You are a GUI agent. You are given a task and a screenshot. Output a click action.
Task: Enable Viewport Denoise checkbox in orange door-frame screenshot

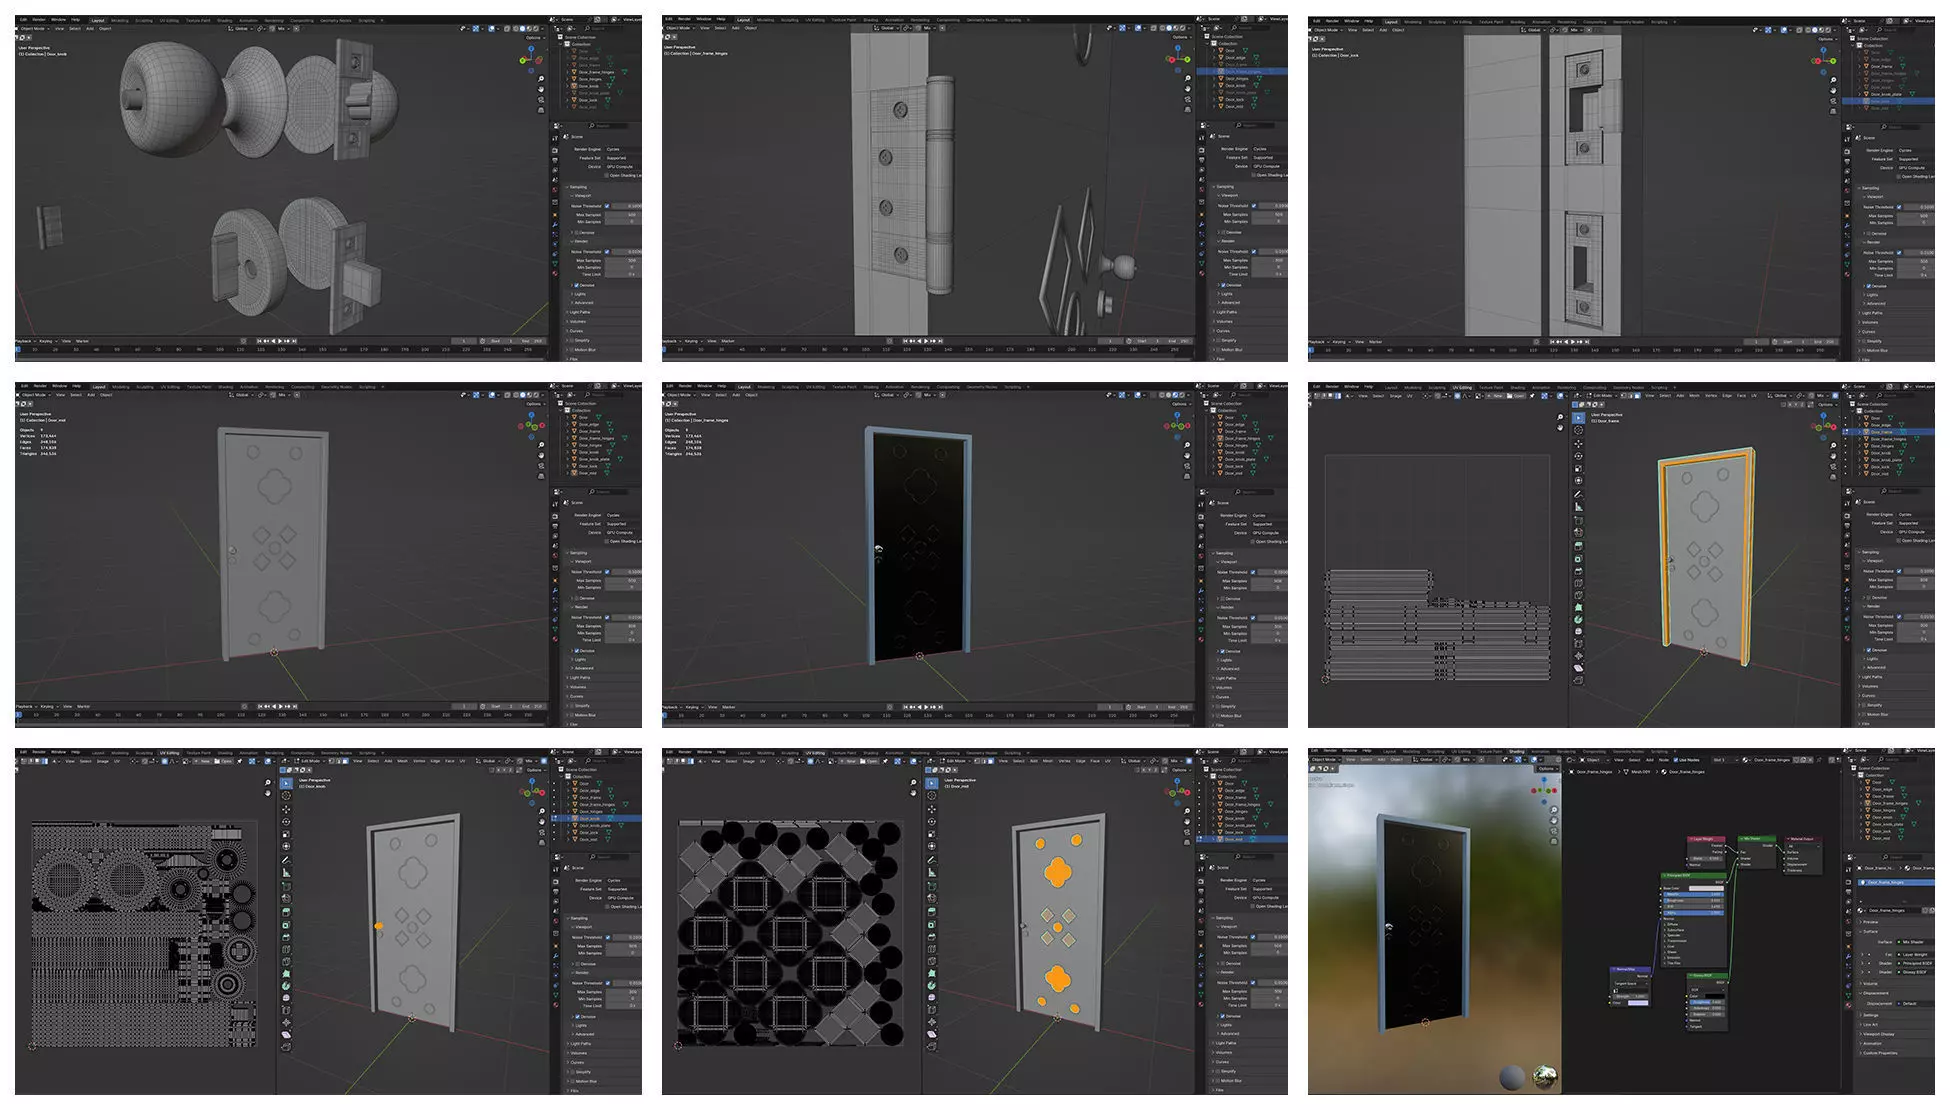1869,598
